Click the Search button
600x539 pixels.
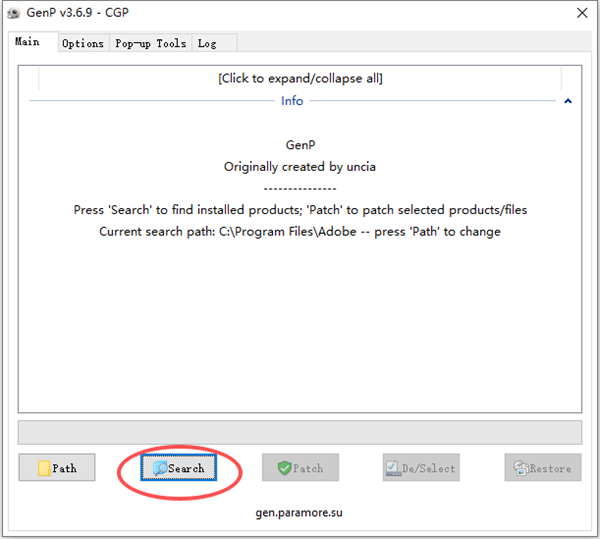(x=178, y=467)
